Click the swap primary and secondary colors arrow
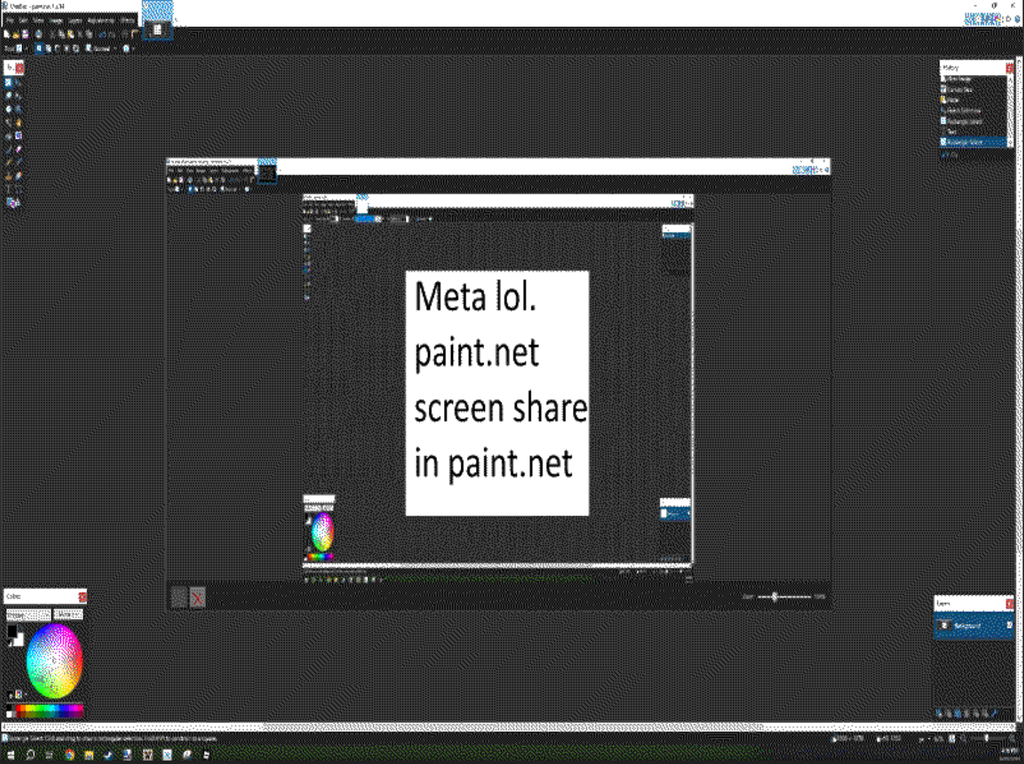1024x764 pixels. pos(20,628)
